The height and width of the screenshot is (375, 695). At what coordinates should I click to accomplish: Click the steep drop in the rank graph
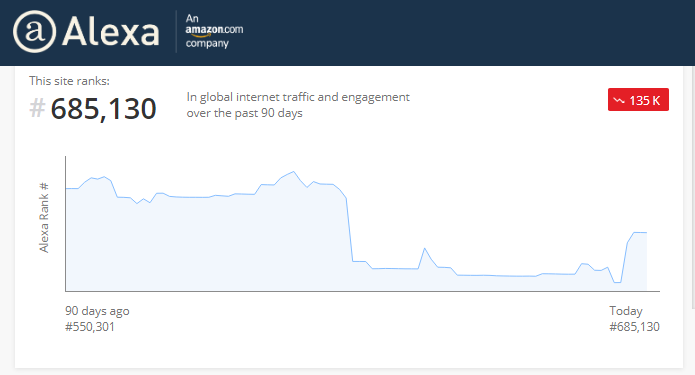point(349,229)
